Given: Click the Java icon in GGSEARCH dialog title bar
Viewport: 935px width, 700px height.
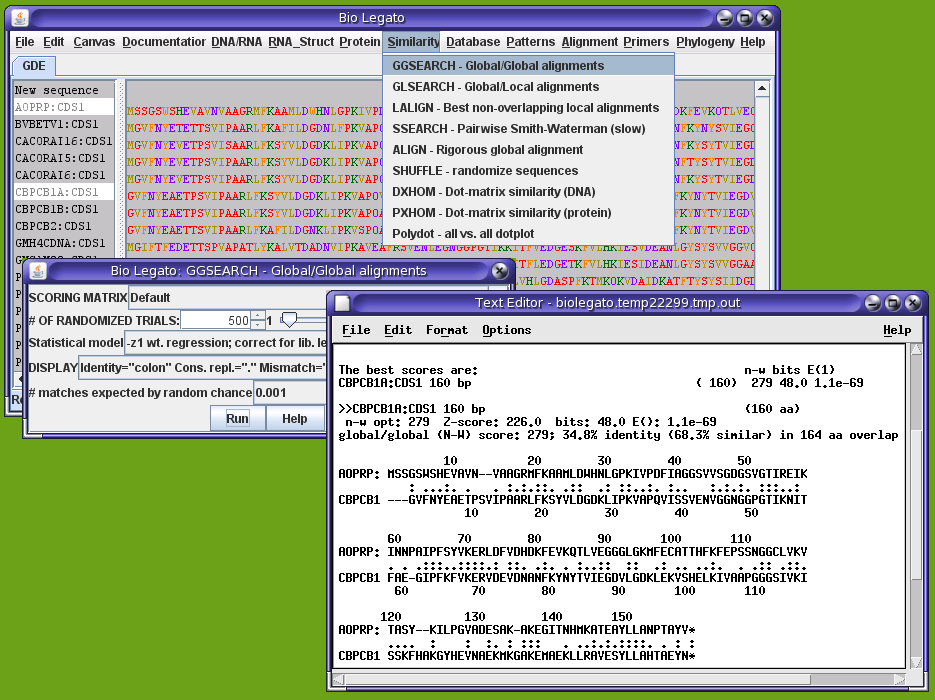Looking at the screenshot, I should (x=38, y=271).
